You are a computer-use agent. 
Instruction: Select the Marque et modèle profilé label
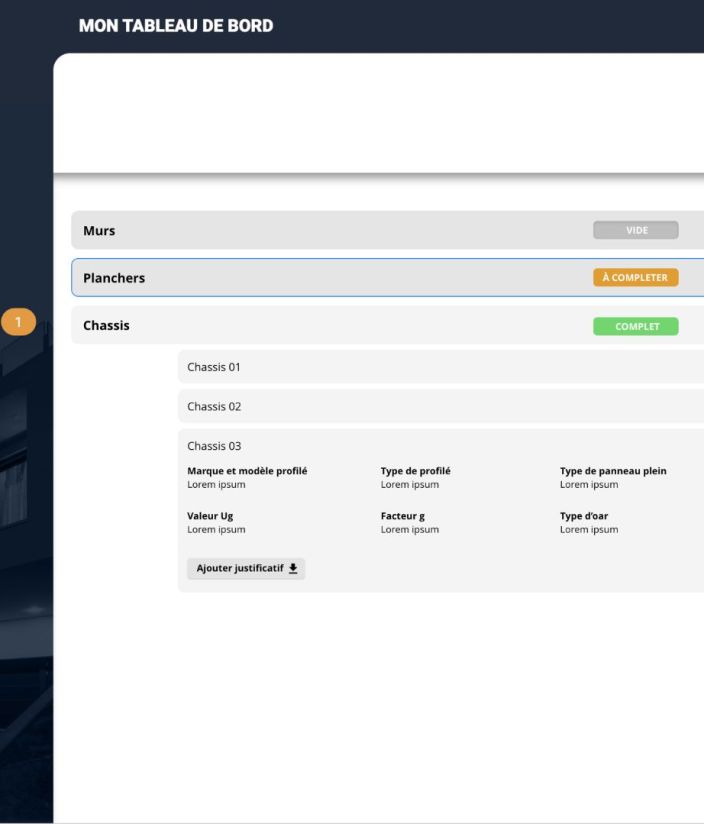tap(247, 471)
